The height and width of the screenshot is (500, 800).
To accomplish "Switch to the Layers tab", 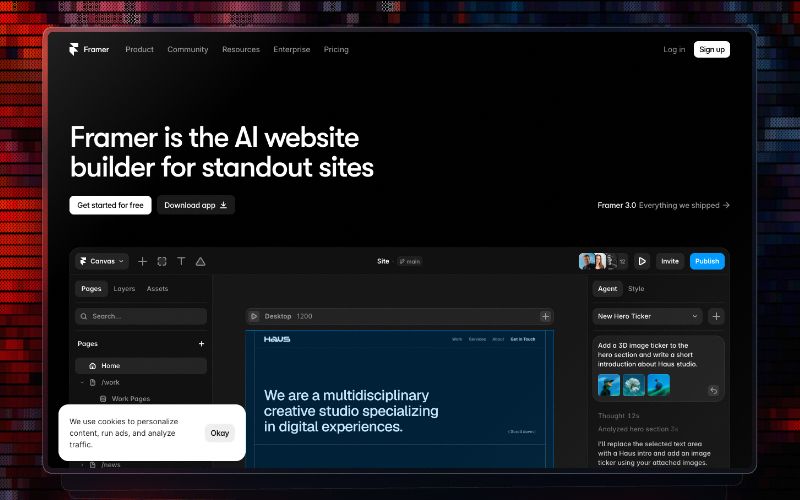I will [124, 289].
